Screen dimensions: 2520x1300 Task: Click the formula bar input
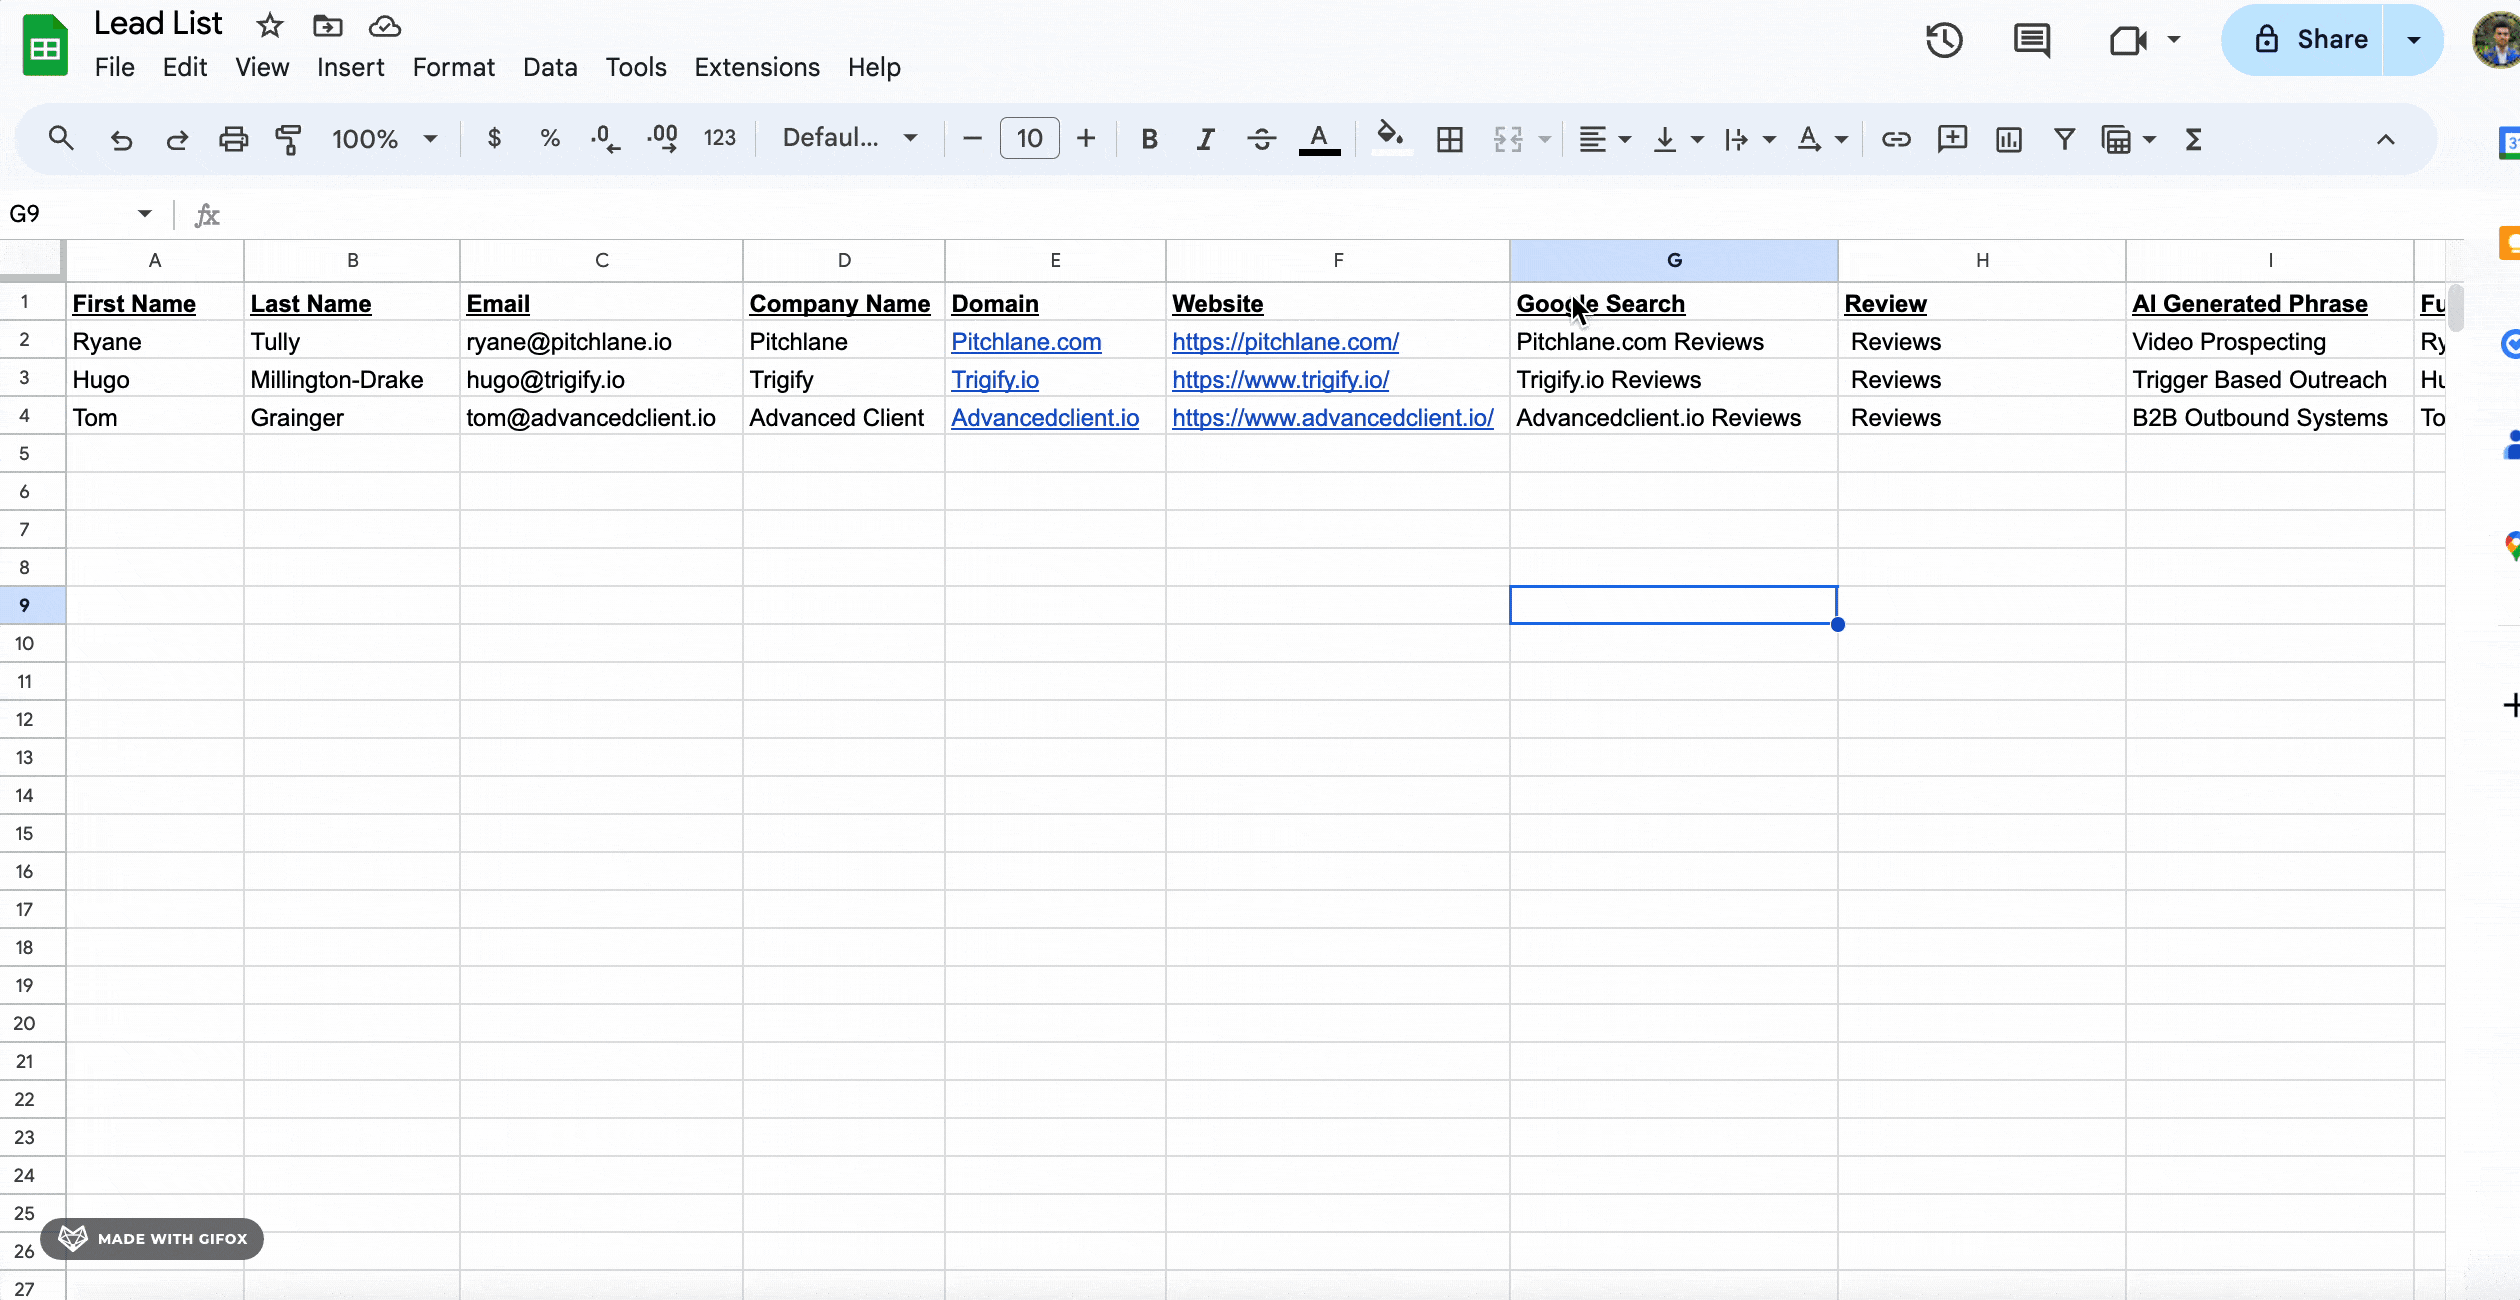point(1340,214)
